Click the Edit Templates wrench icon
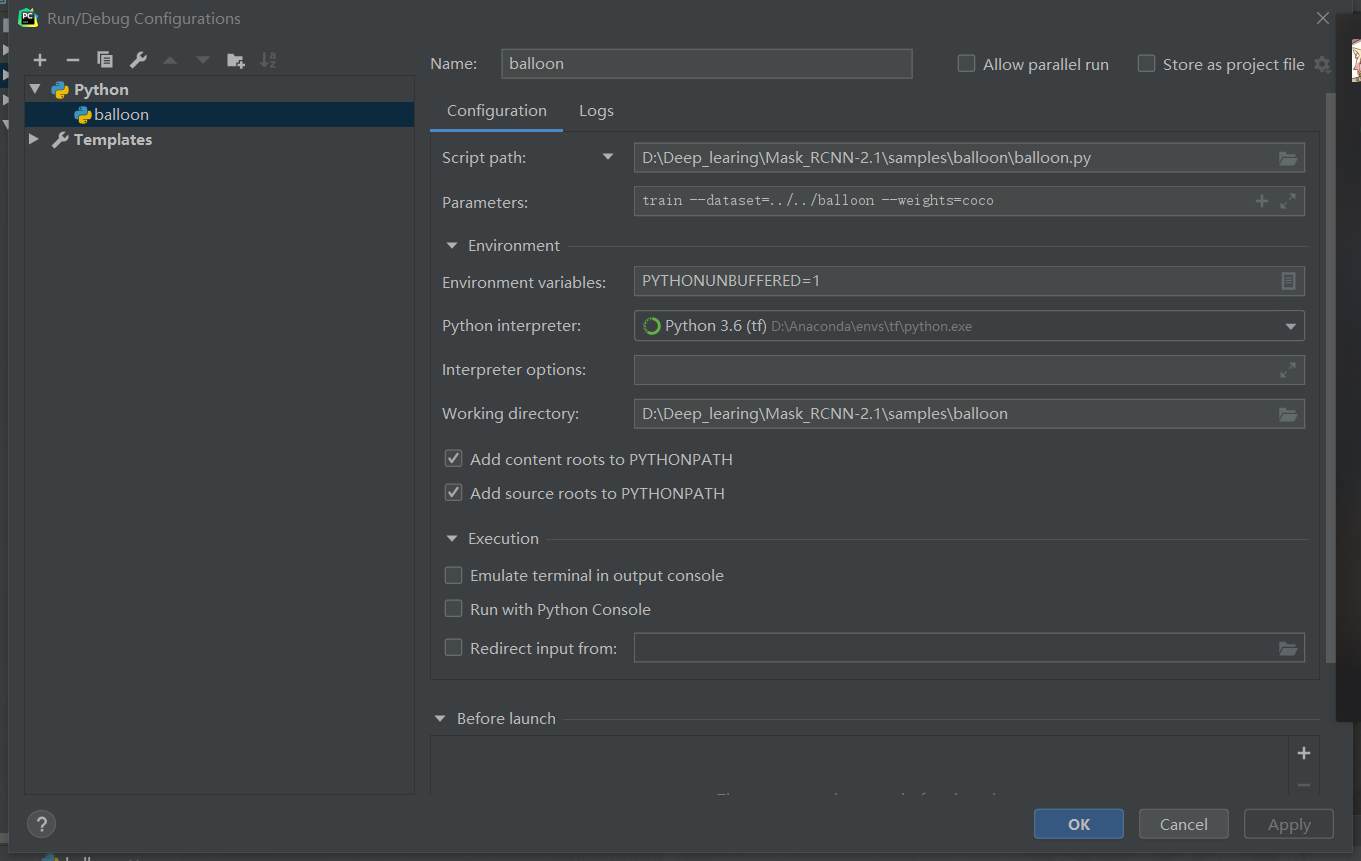This screenshot has height=861, width=1361. [x=138, y=60]
